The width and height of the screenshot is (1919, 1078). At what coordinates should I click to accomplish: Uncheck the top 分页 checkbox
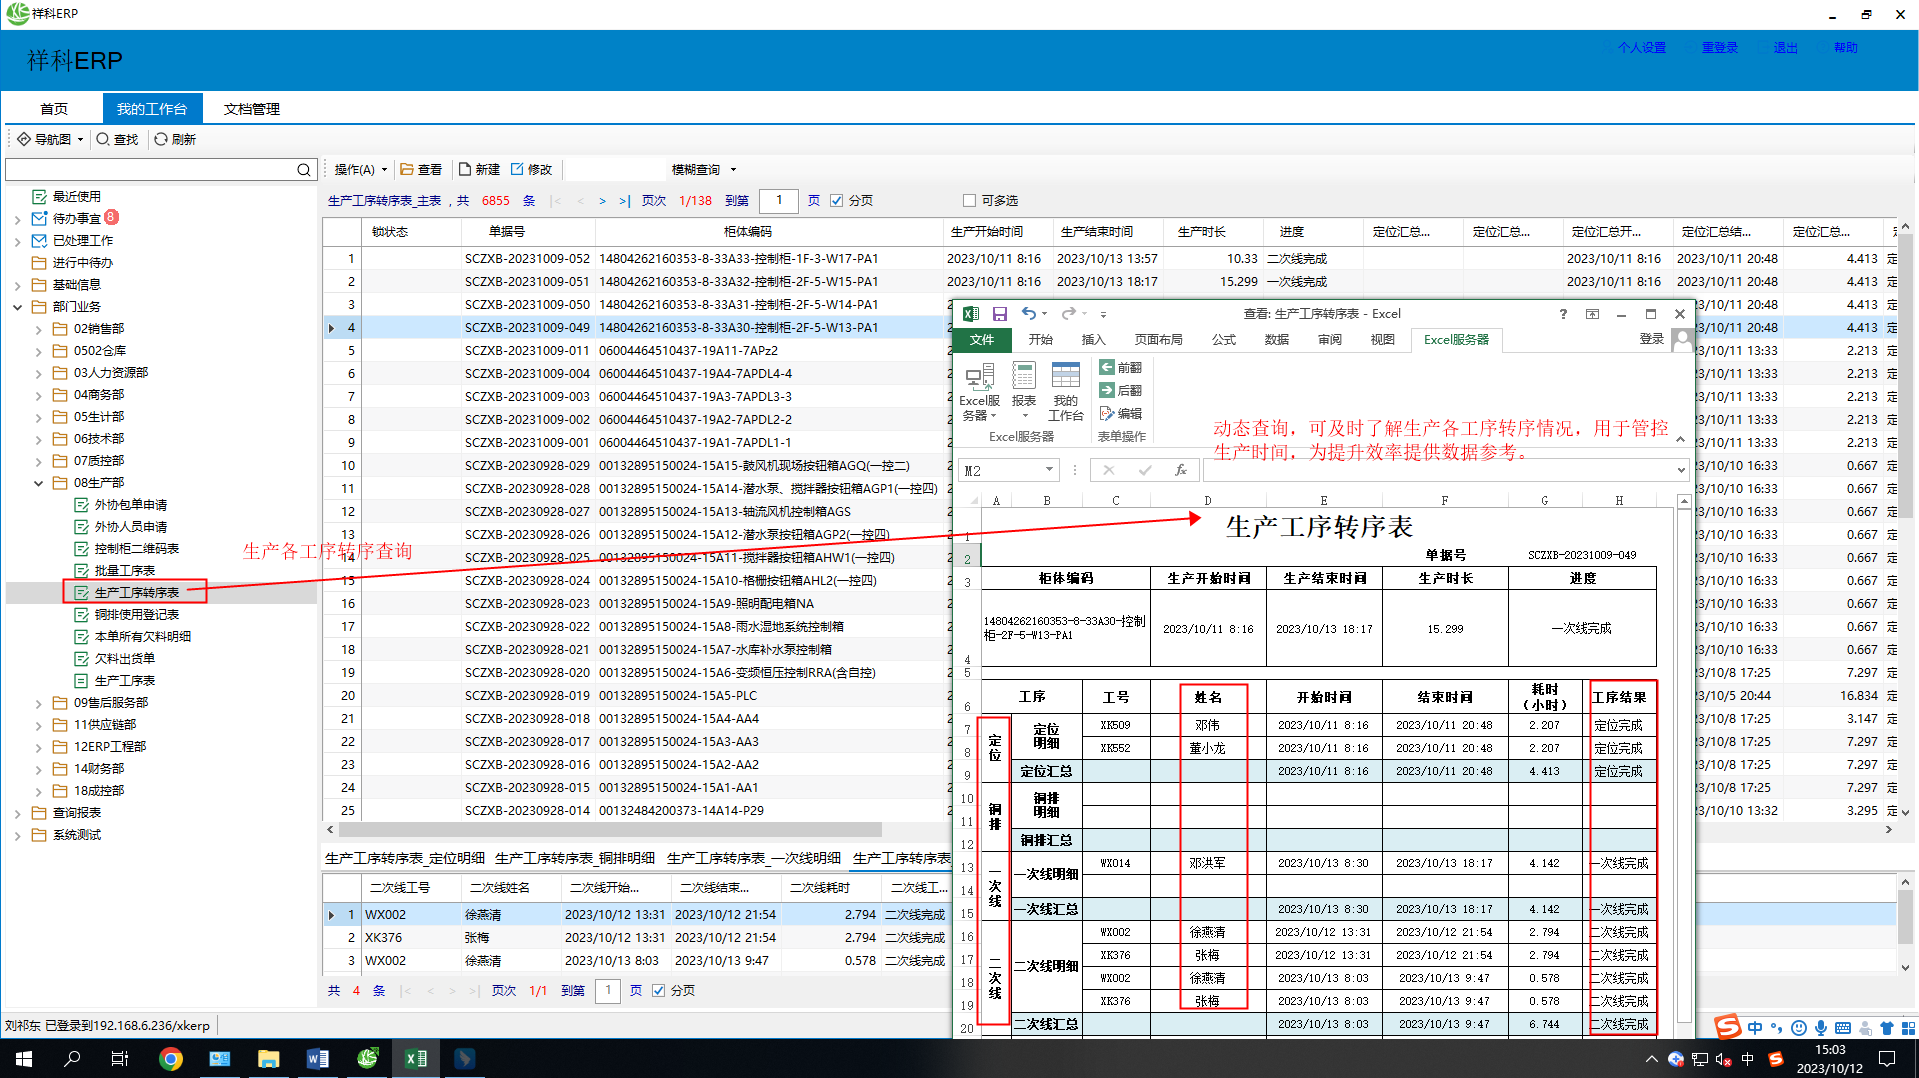coord(836,201)
